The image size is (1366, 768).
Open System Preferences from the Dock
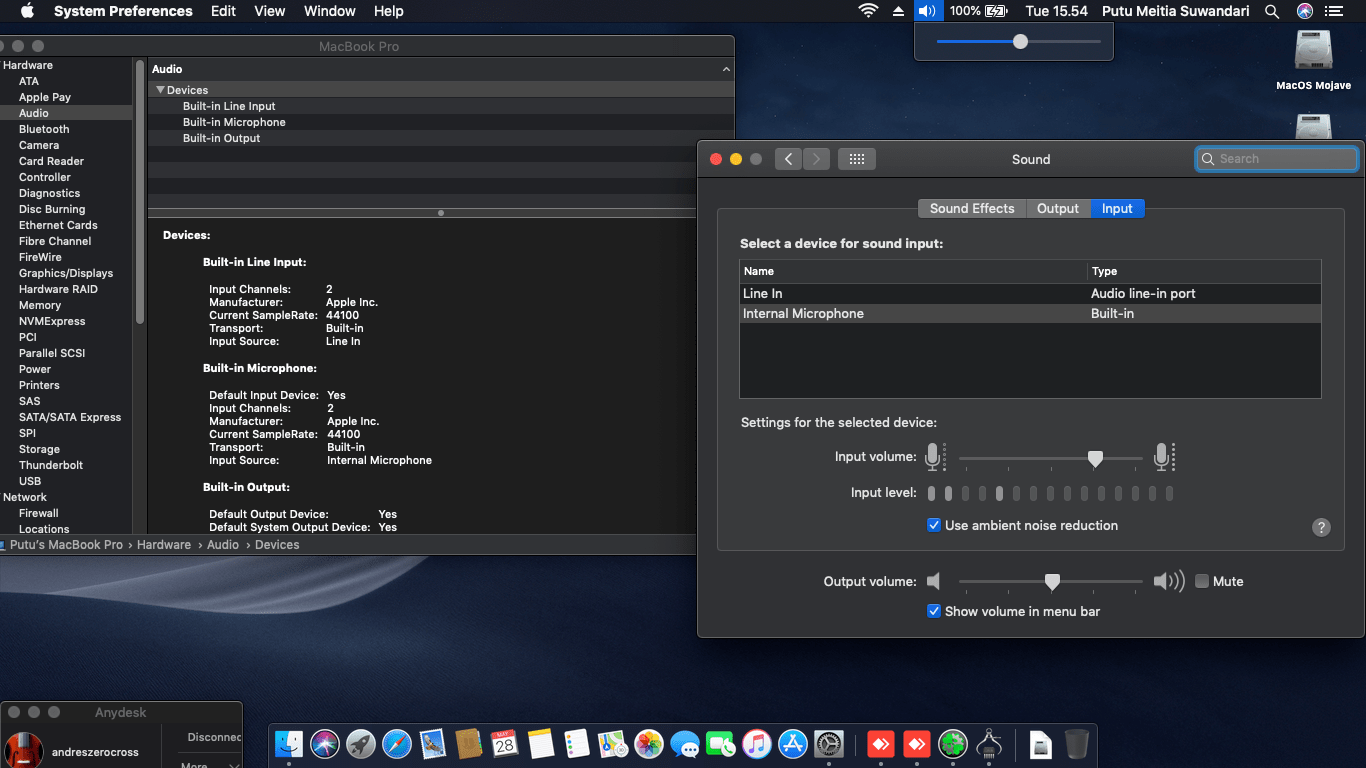pos(830,744)
